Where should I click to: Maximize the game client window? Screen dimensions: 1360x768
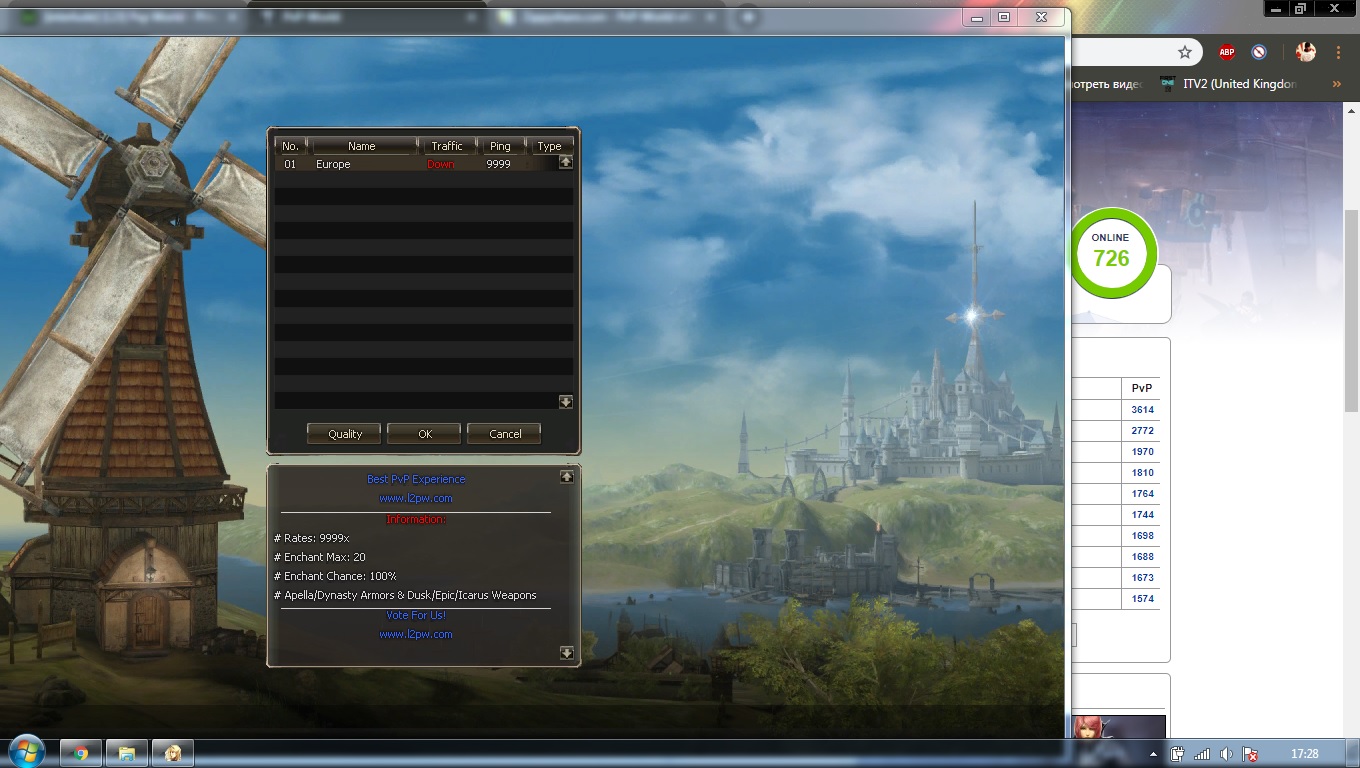(x=1004, y=17)
